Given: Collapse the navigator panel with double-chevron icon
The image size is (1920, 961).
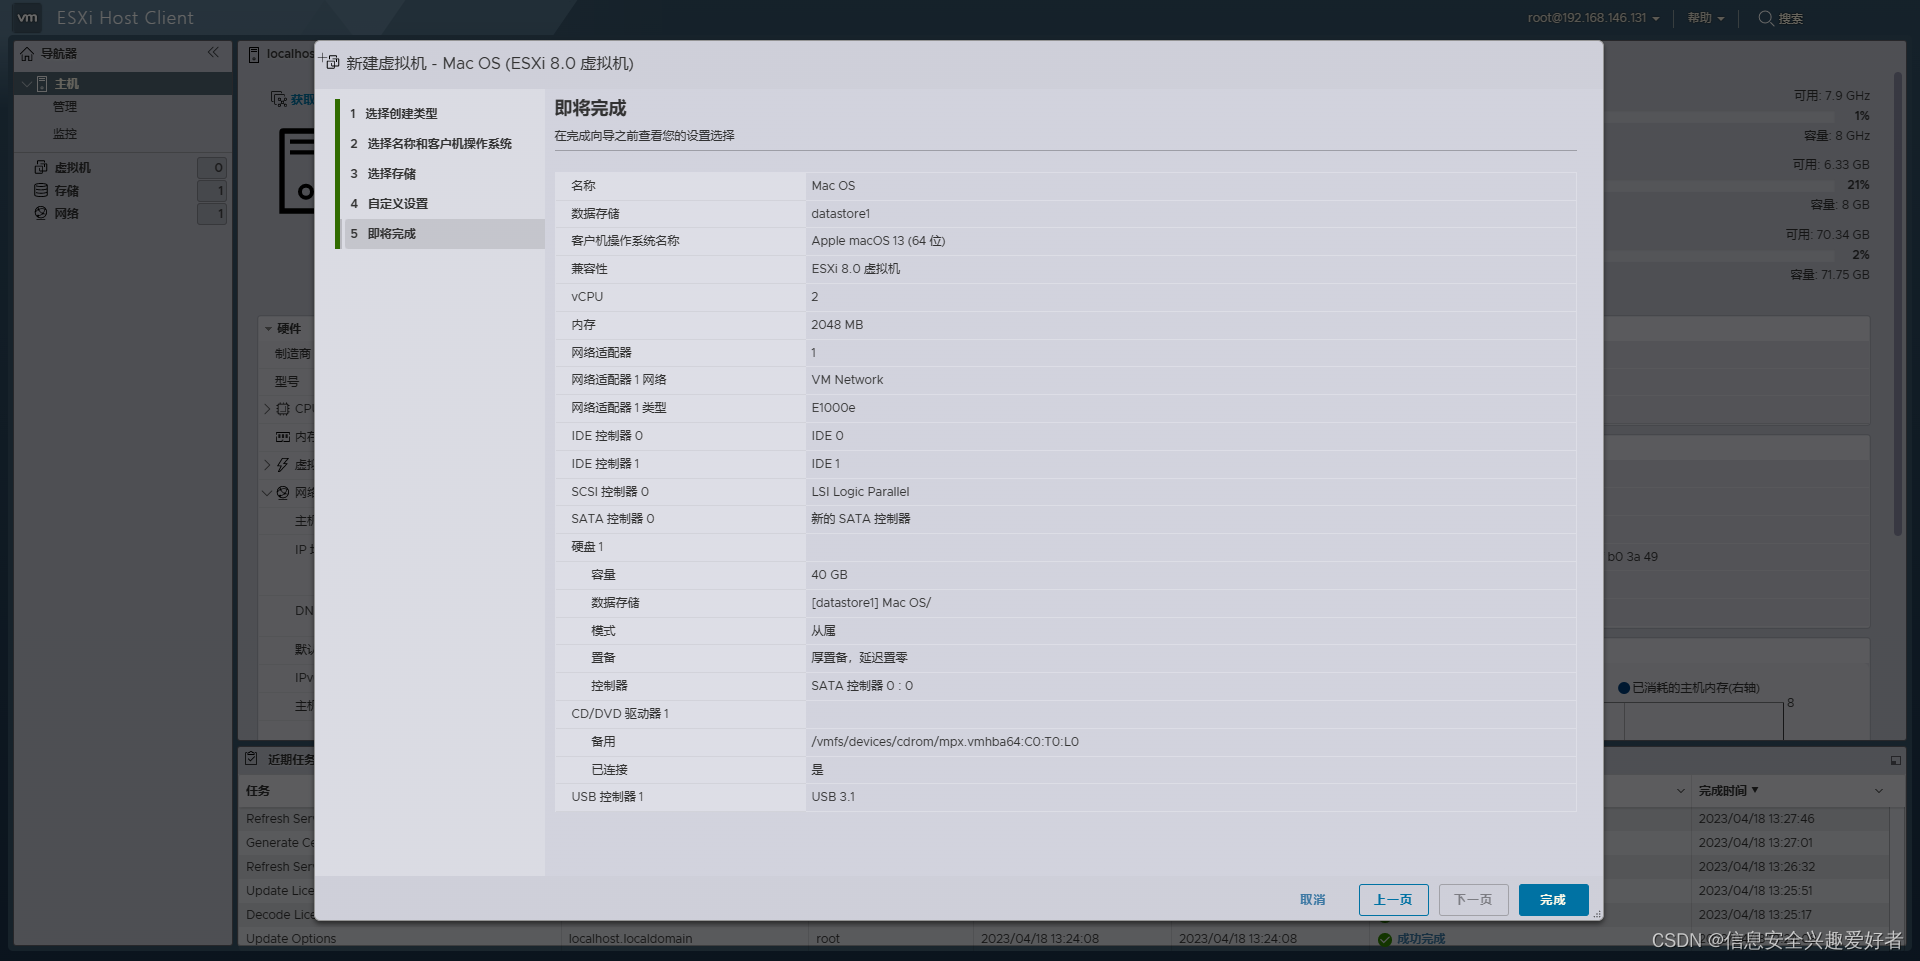Looking at the screenshot, I should 213,52.
